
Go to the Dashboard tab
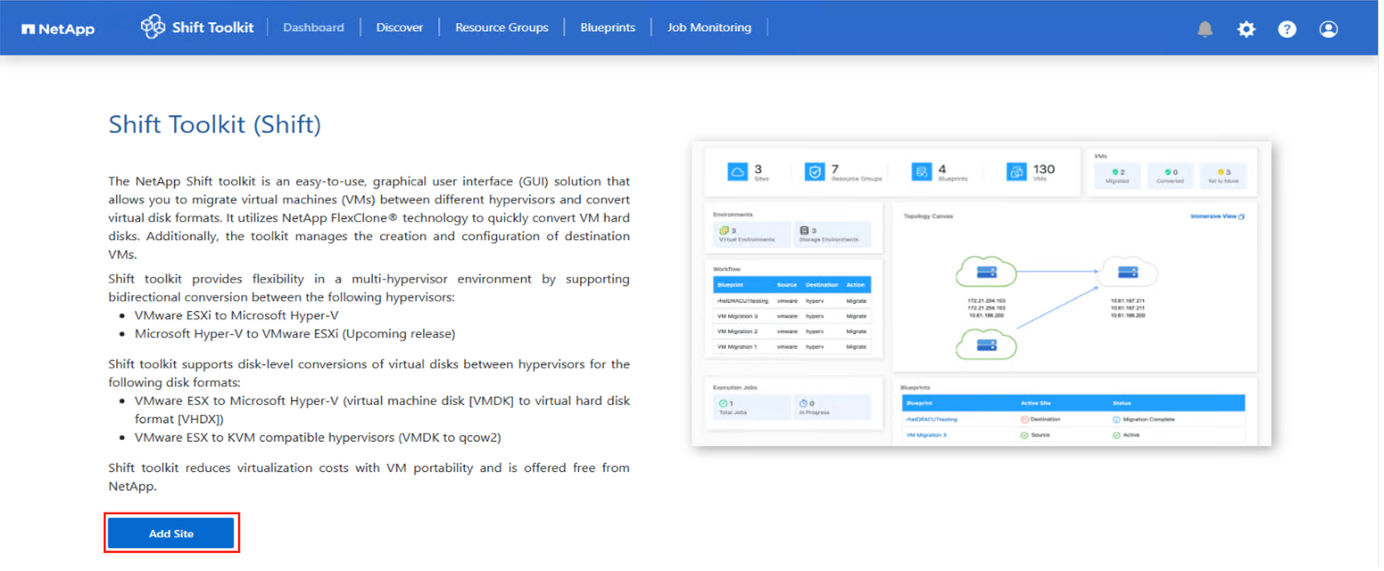315,28
